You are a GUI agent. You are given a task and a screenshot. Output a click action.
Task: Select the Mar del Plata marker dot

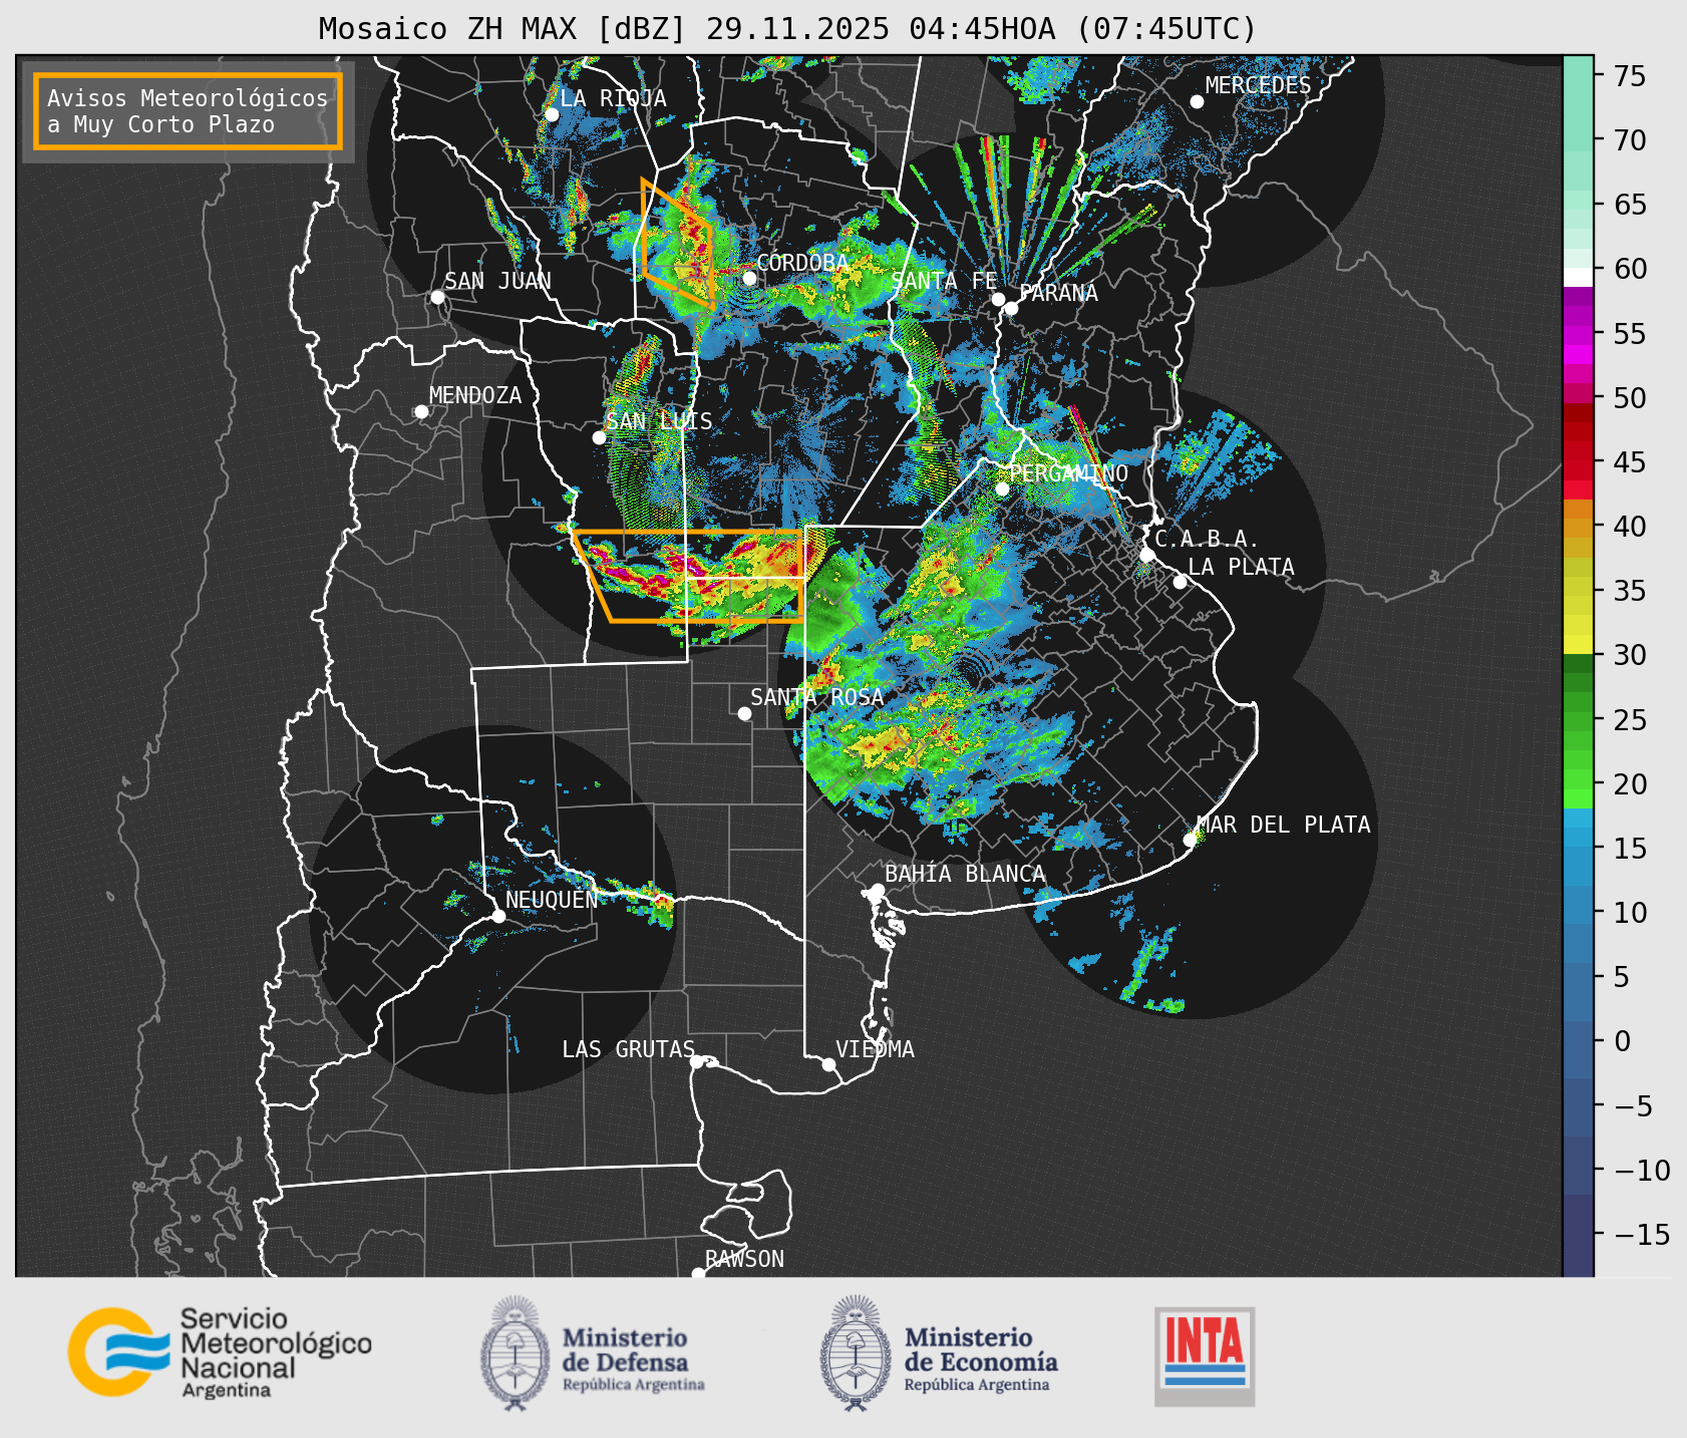tap(1189, 840)
